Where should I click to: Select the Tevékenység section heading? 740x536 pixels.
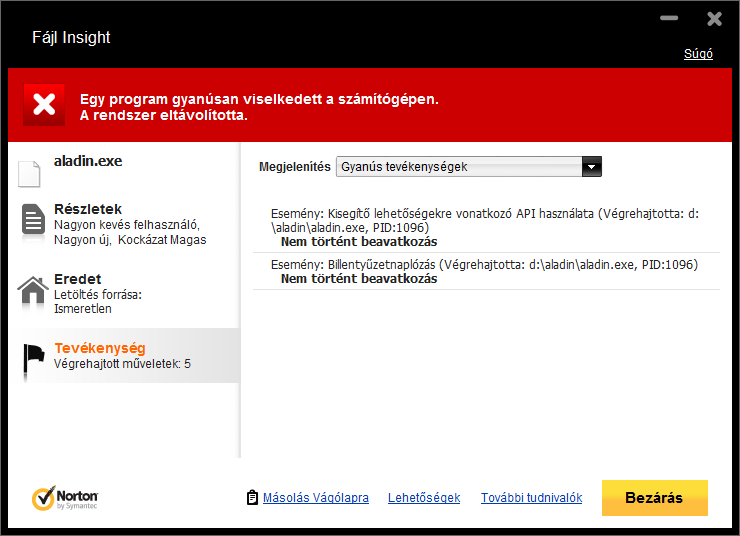[x=100, y=348]
